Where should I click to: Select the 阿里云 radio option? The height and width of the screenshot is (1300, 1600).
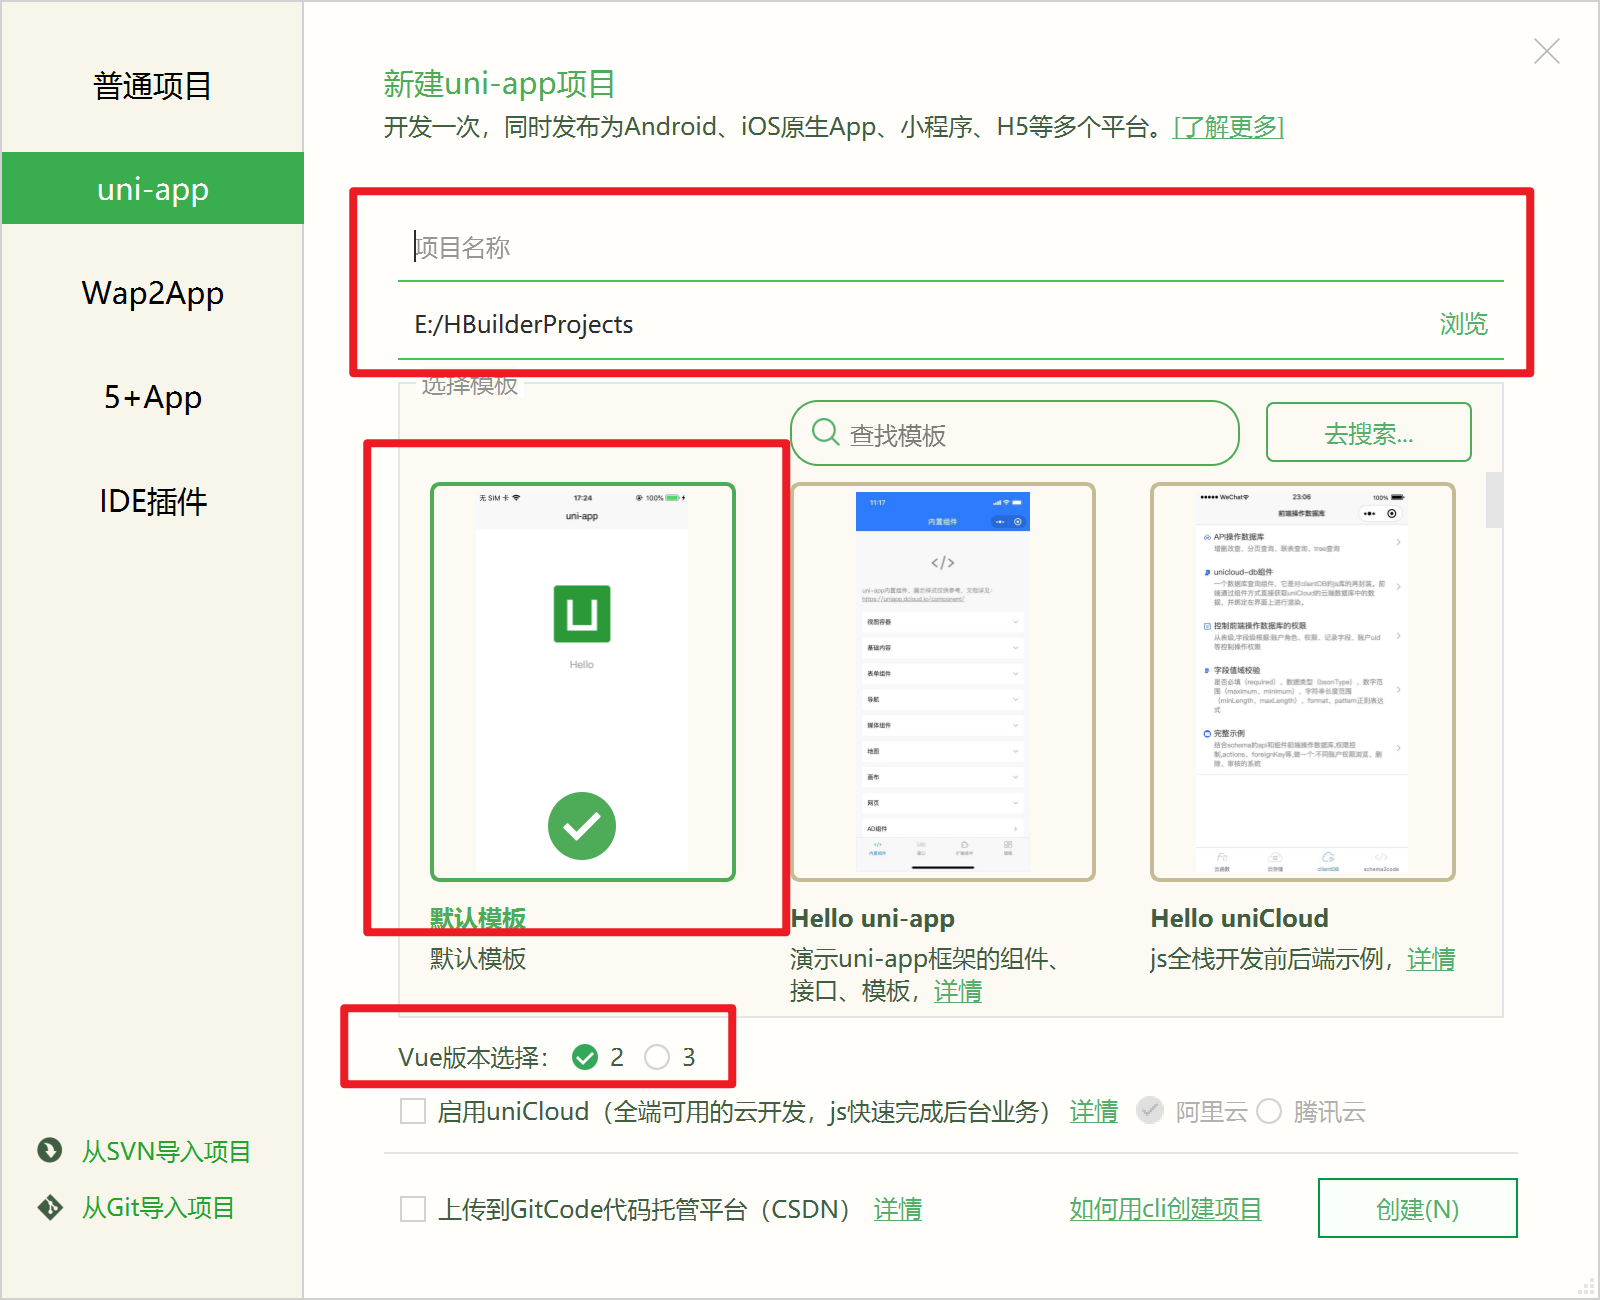1150,1110
